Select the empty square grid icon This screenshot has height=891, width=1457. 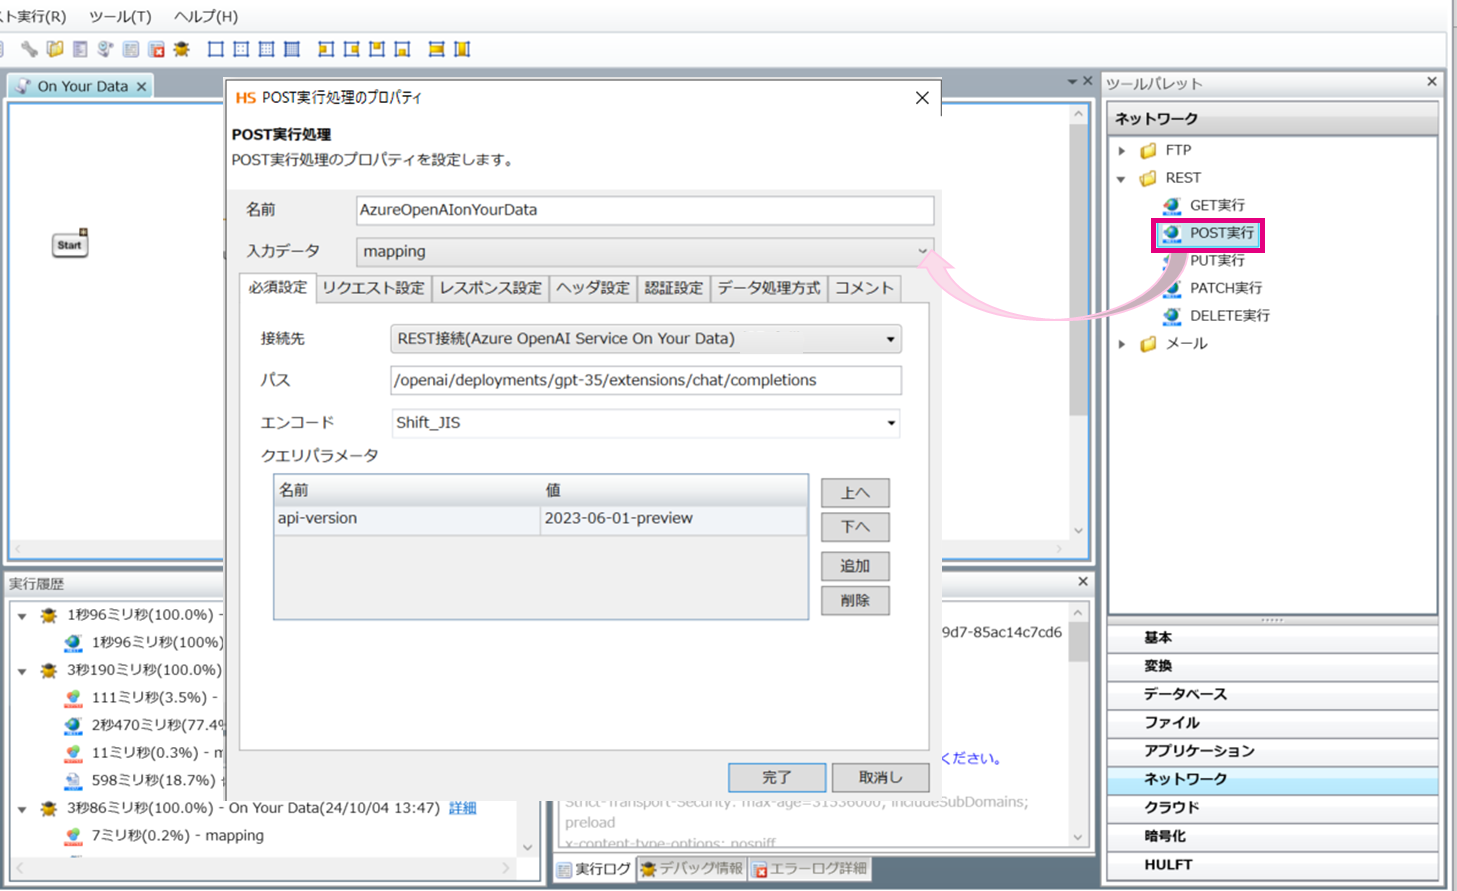pyautogui.click(x=215, y=49)
